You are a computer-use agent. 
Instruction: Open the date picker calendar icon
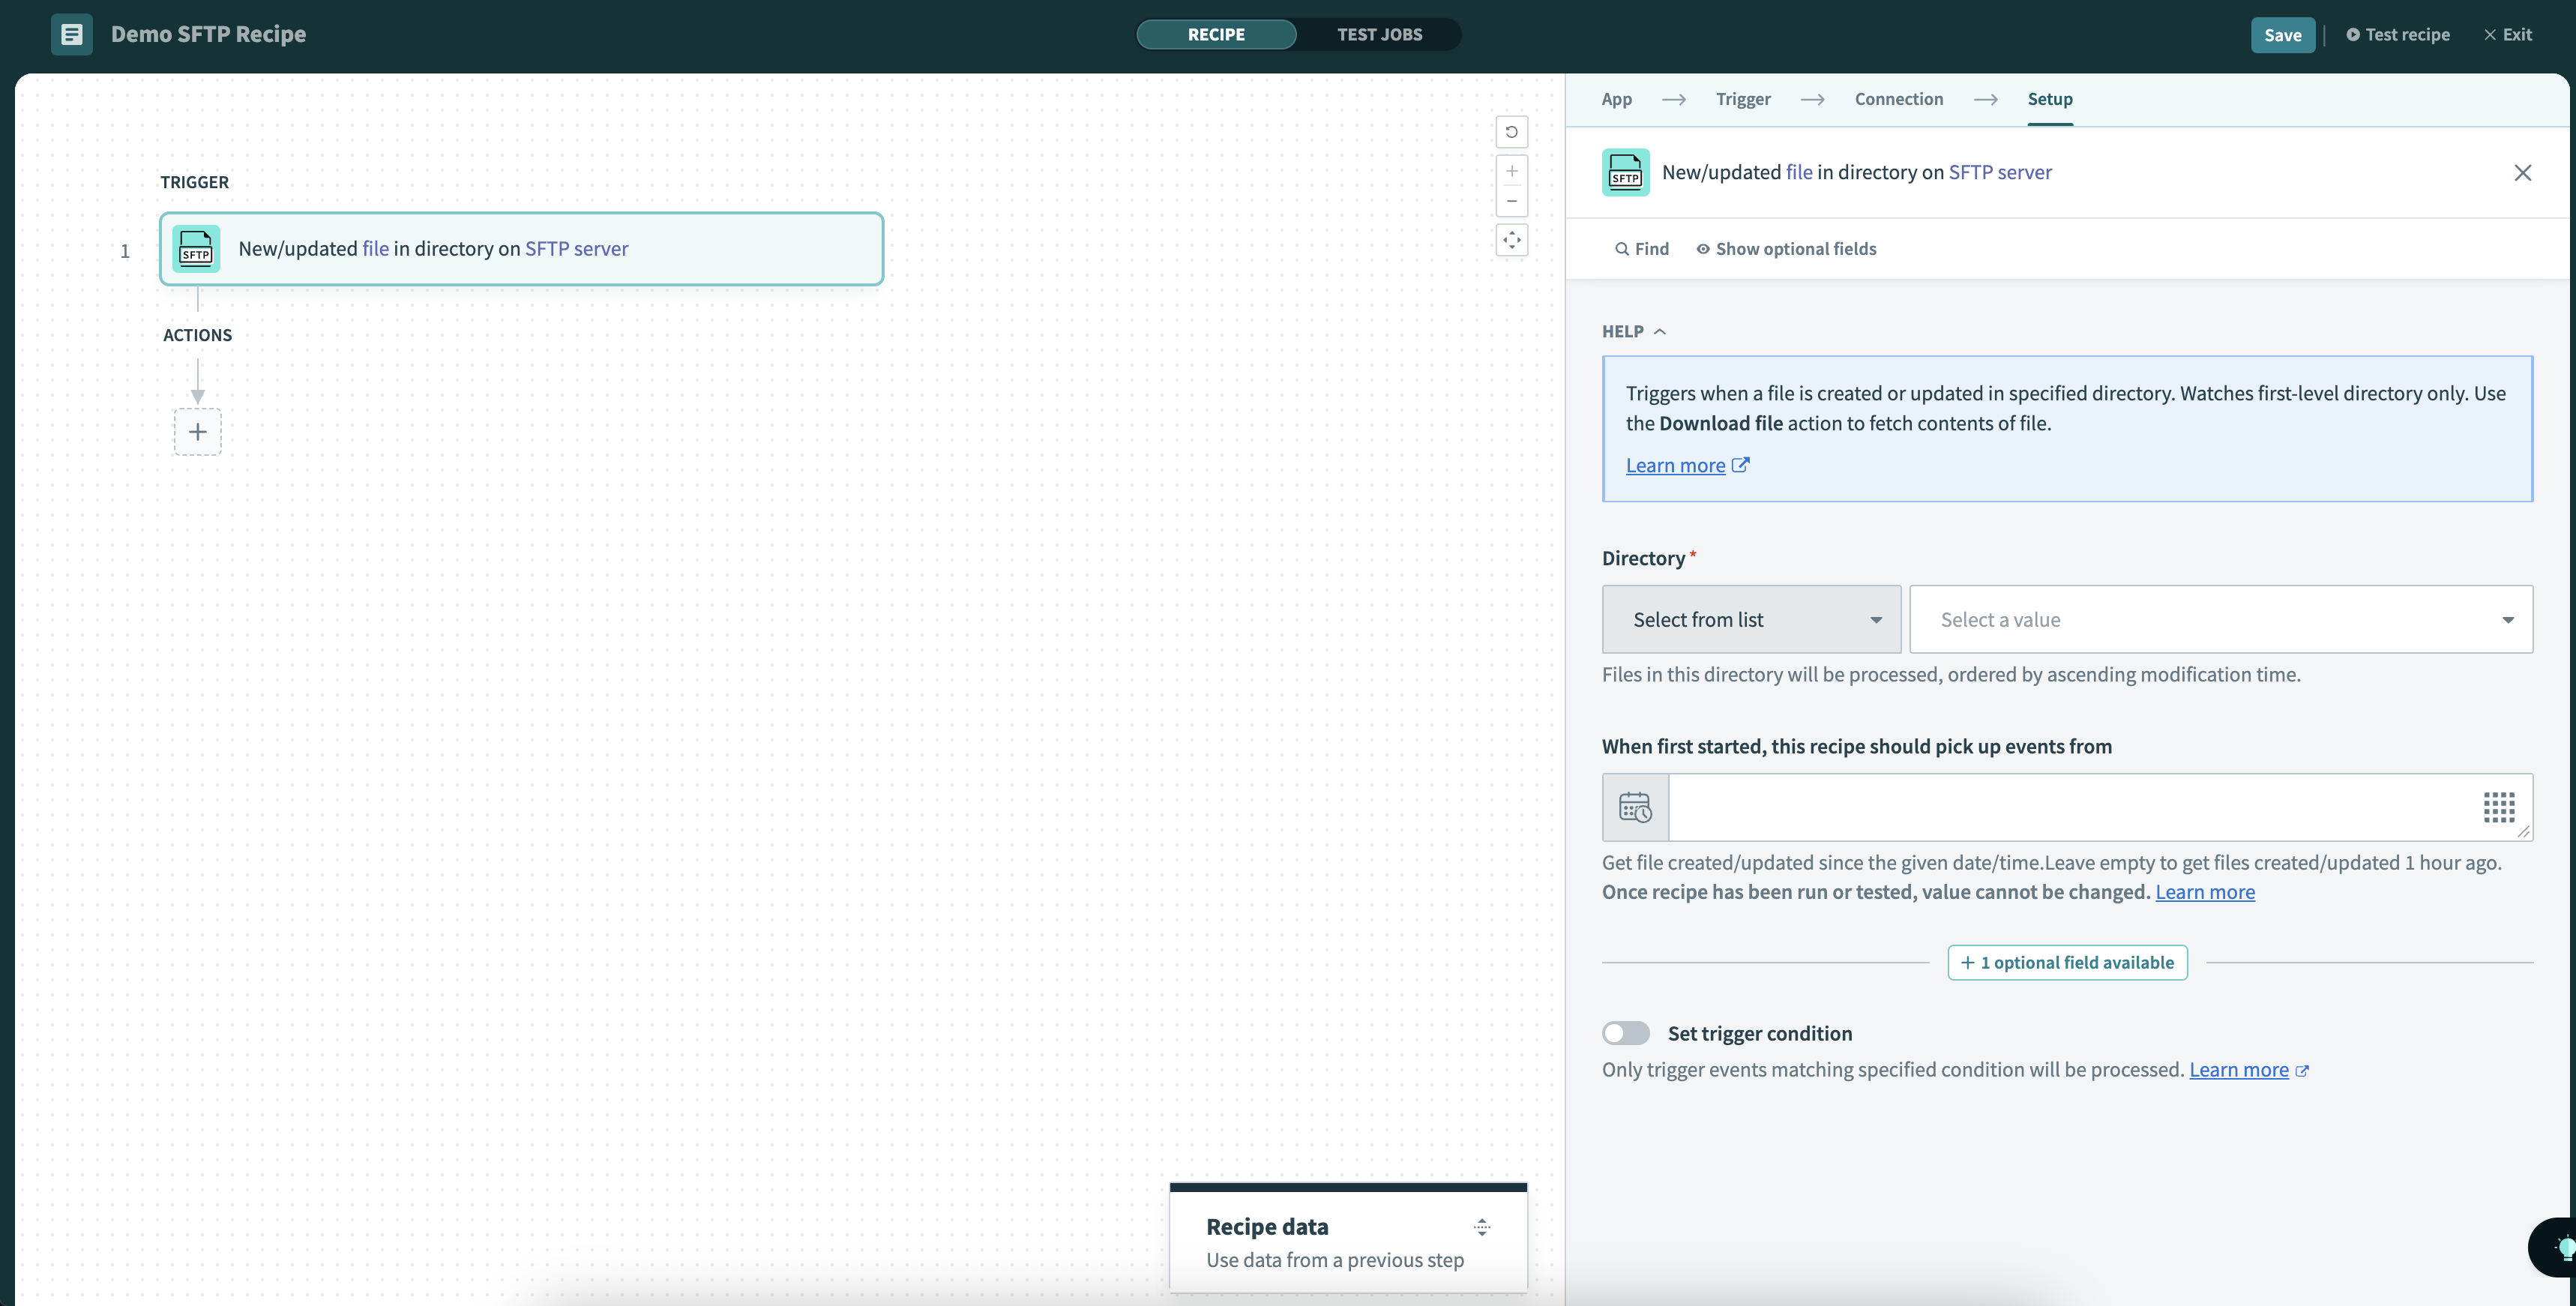pos(1635,807)
